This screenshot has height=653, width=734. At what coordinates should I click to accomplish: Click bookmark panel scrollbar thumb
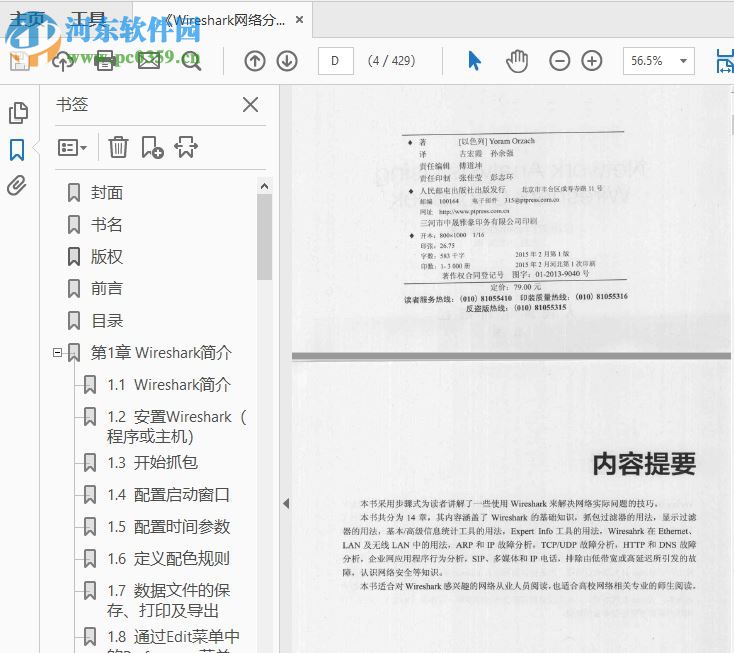(x=264, y=237)
